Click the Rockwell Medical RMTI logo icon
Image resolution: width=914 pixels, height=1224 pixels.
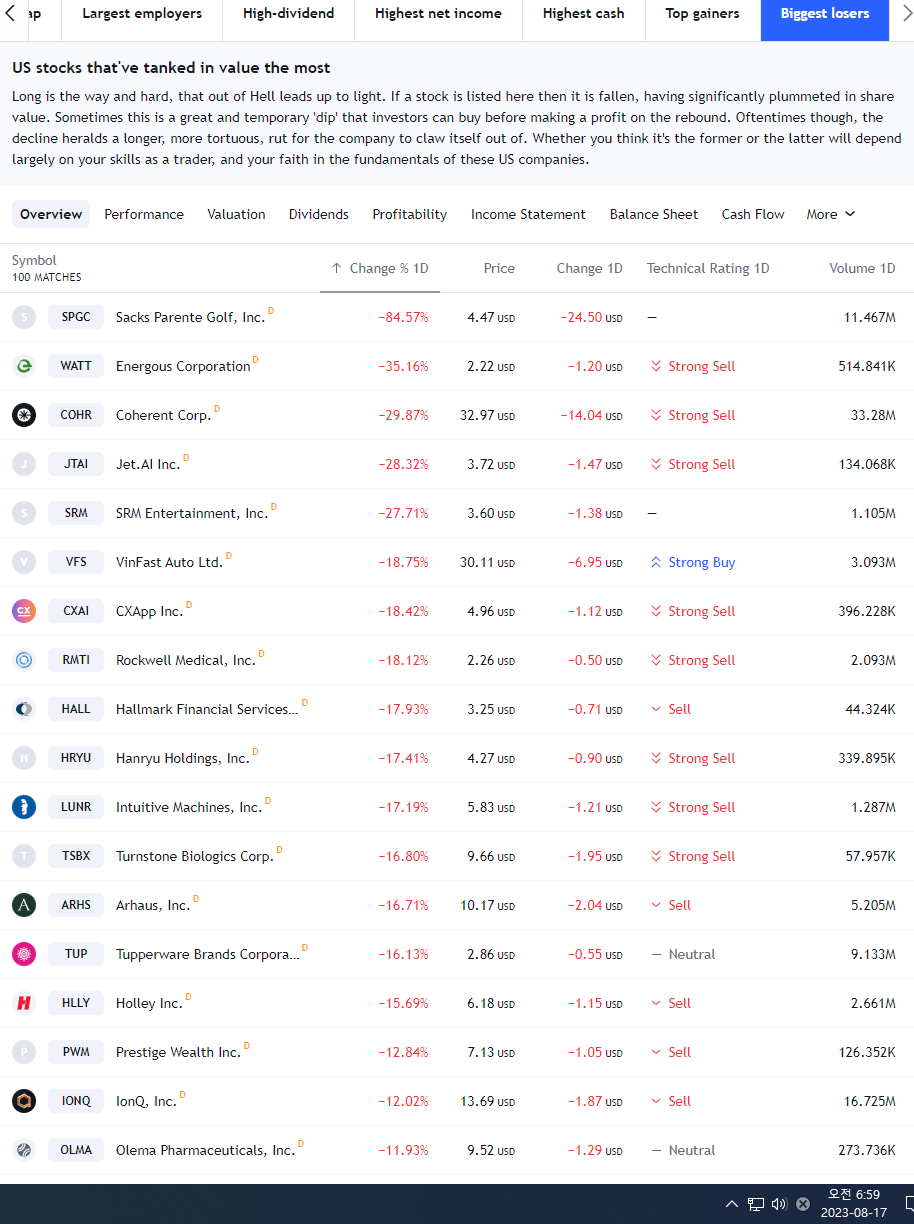24,660
